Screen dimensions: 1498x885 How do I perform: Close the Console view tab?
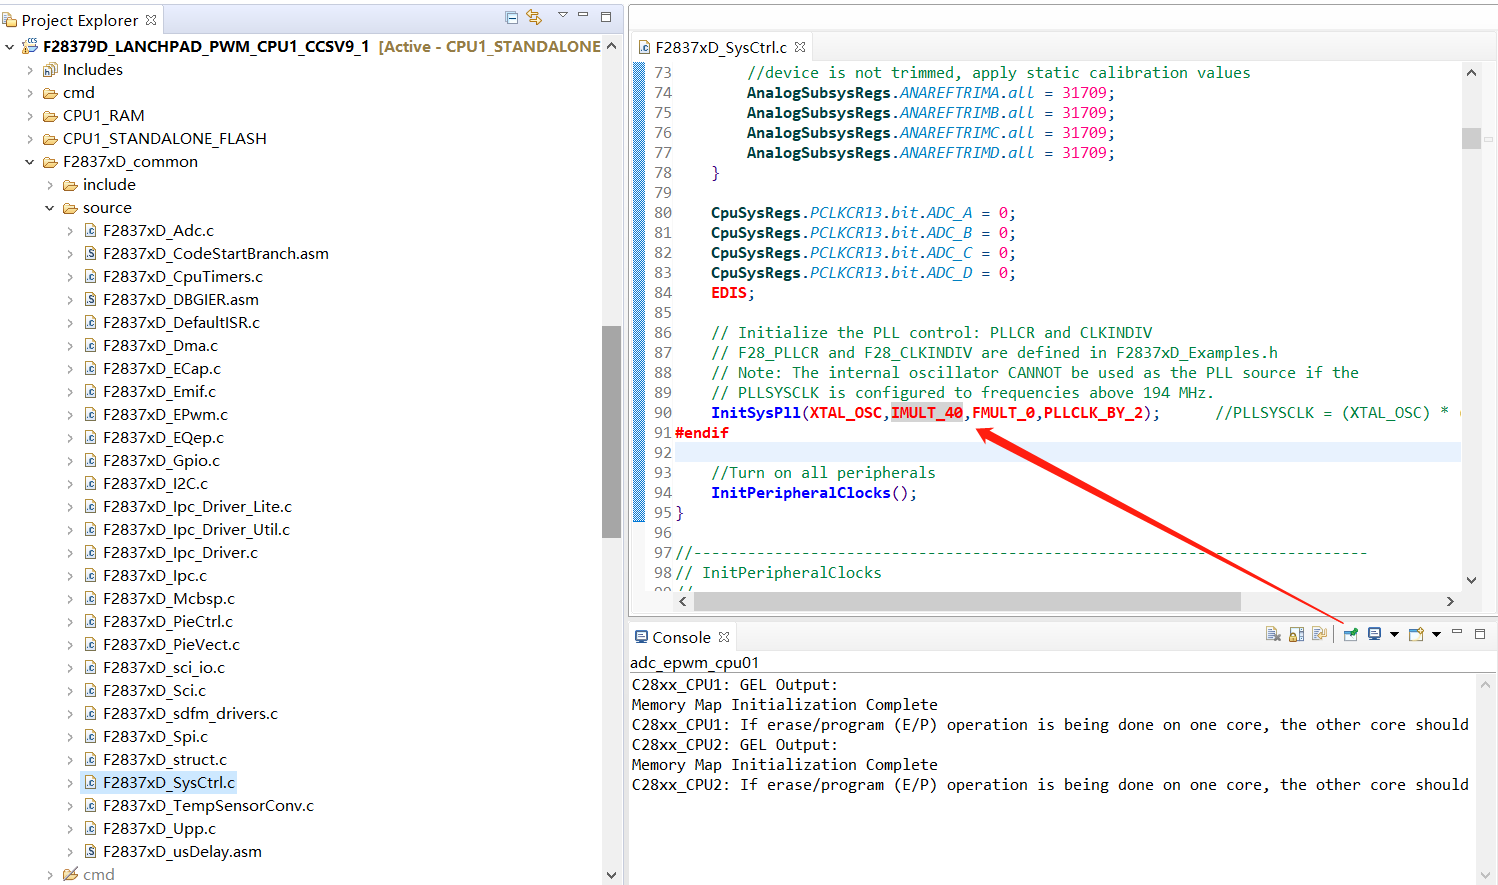(724, 637)
